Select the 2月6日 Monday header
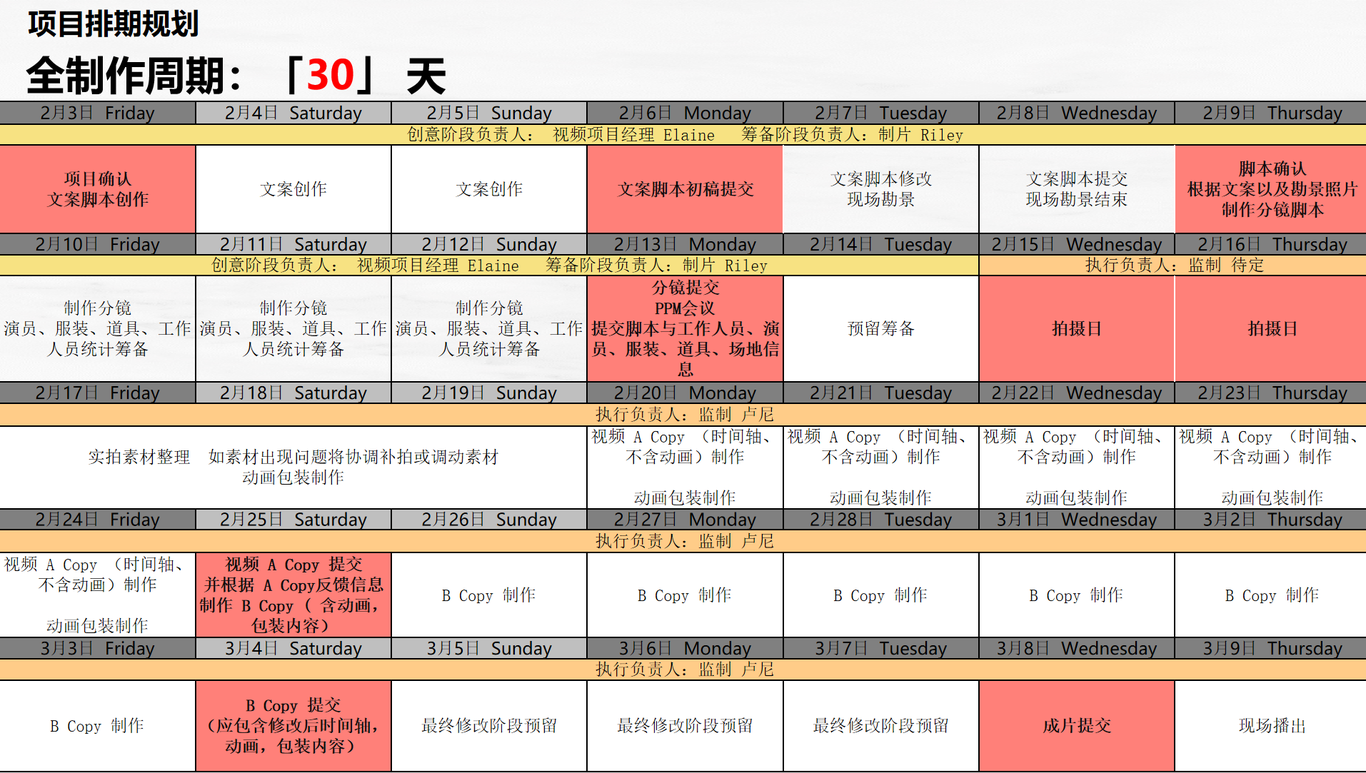 [685, 113]
